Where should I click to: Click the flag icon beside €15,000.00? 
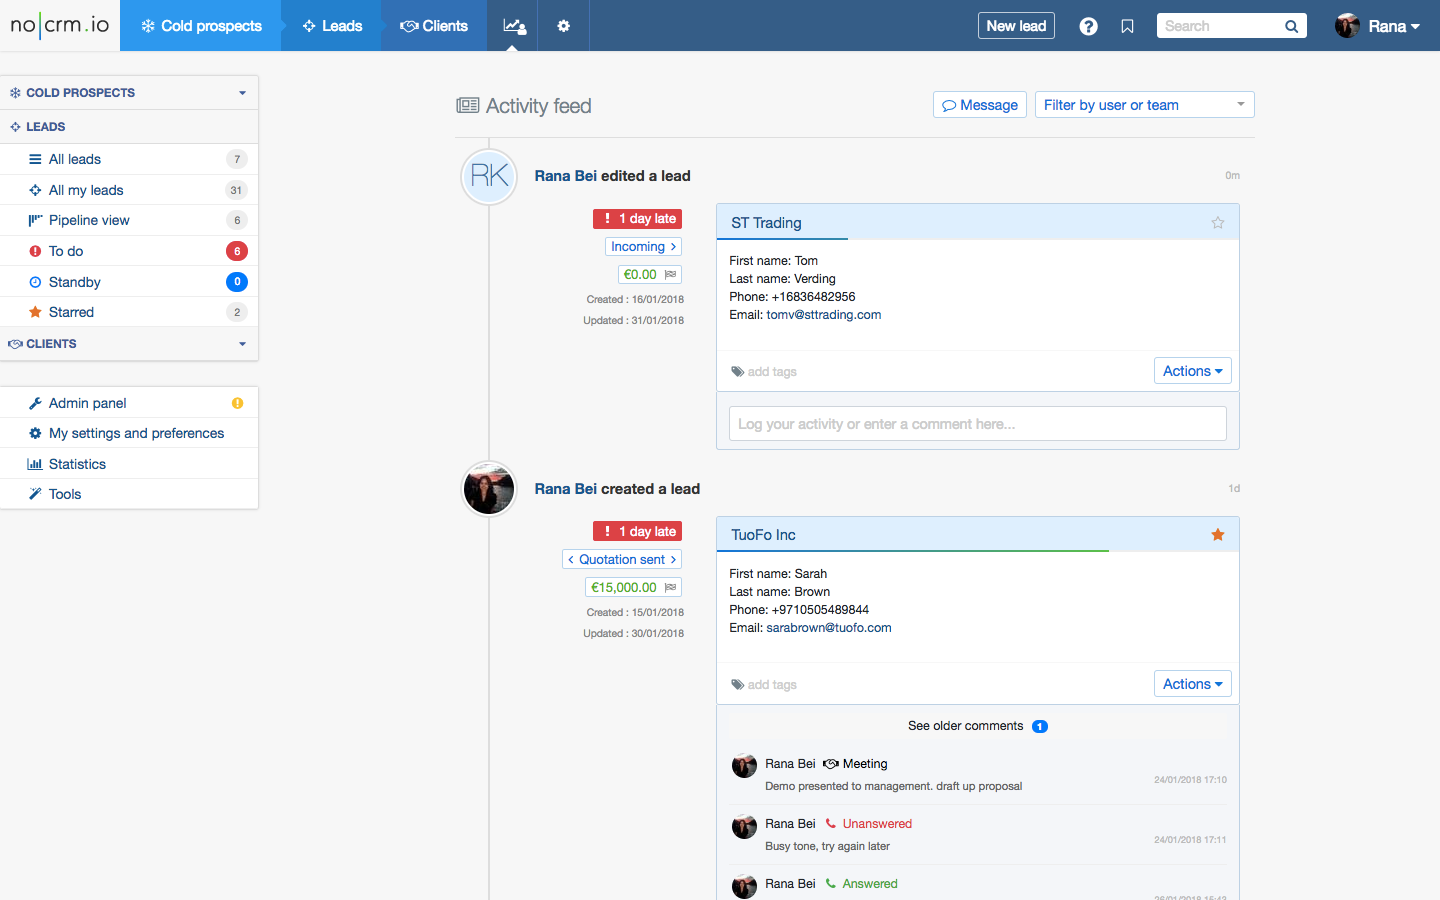(670, 587)
